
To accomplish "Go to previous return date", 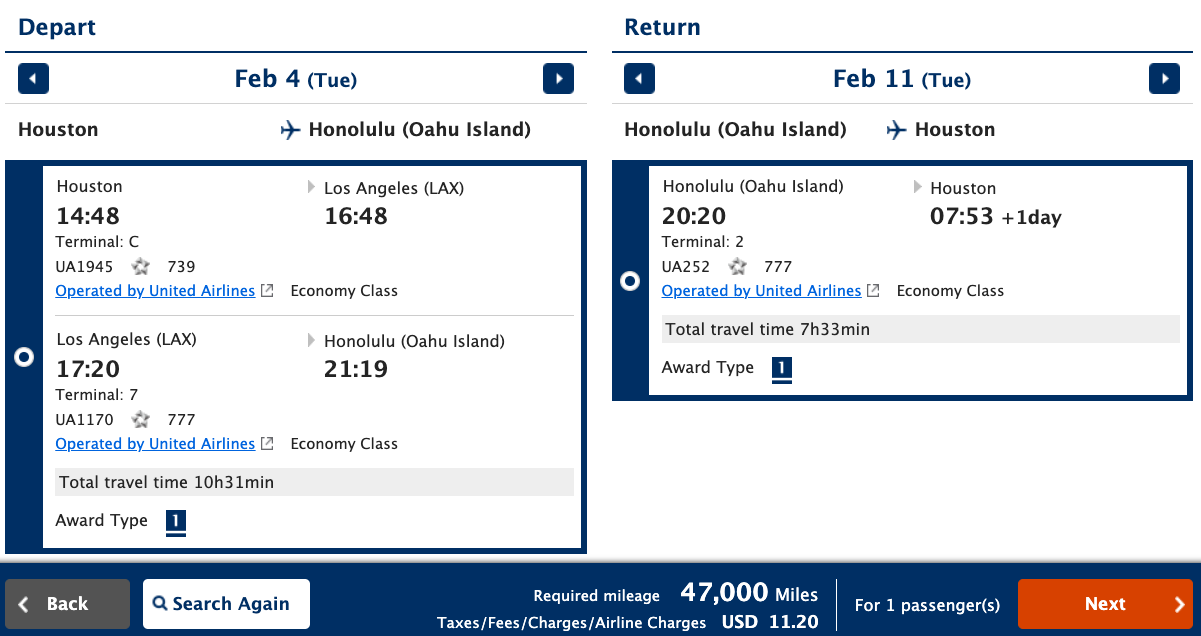I will click(639, 79).
